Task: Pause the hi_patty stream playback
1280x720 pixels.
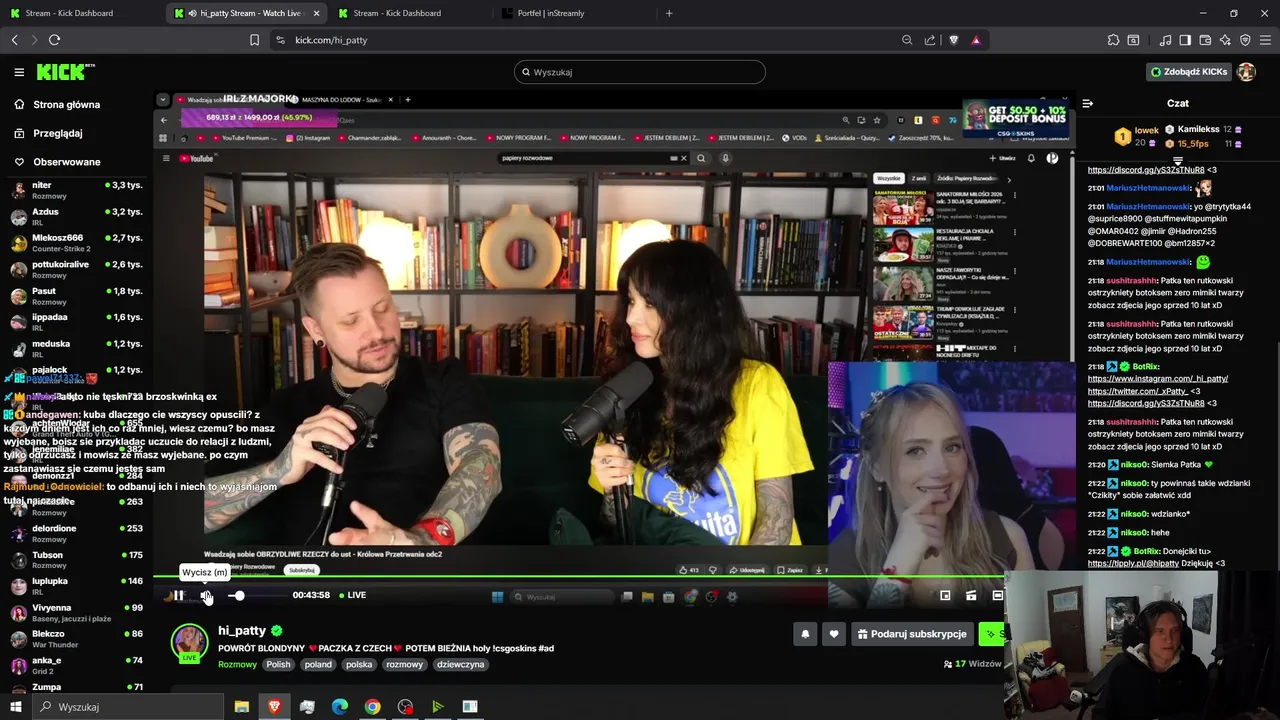Action: tap(178, 596)
